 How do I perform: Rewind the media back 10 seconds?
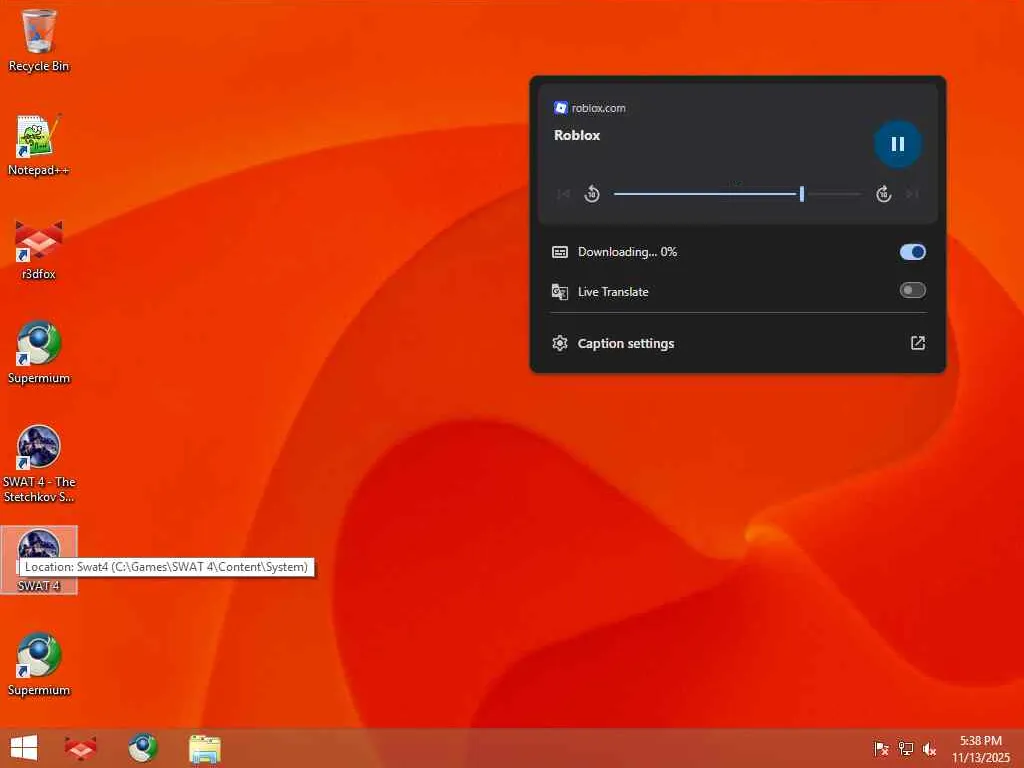[x=592, y=194]
